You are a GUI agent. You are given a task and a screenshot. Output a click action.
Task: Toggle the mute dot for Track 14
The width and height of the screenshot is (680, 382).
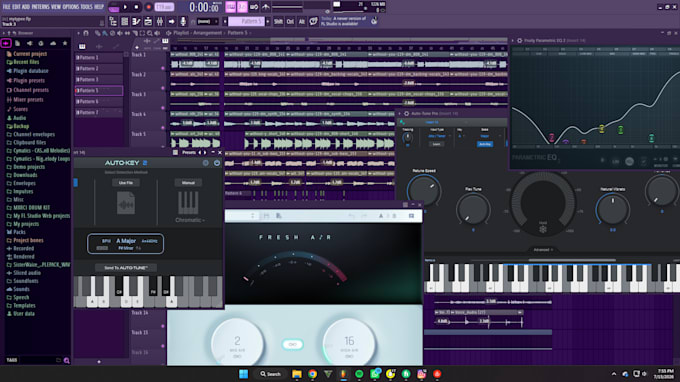pyautogui.click(x=163, y=326)
